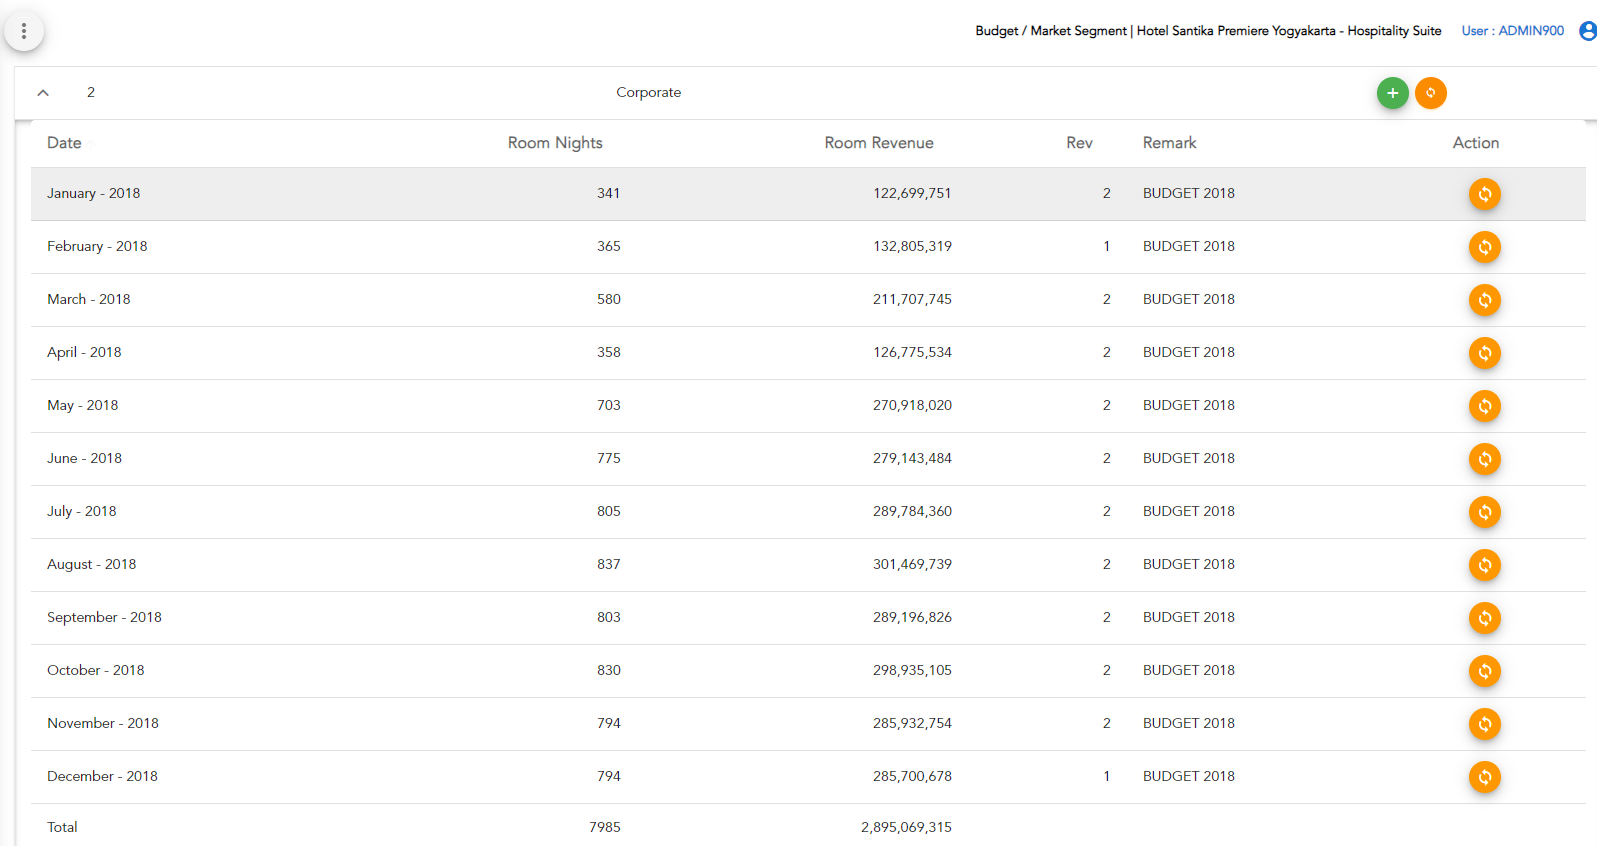The height and width of the screenshot is (846, 1597).
Task: Click the user profile avatar icon
Action: click(1588, 31)
